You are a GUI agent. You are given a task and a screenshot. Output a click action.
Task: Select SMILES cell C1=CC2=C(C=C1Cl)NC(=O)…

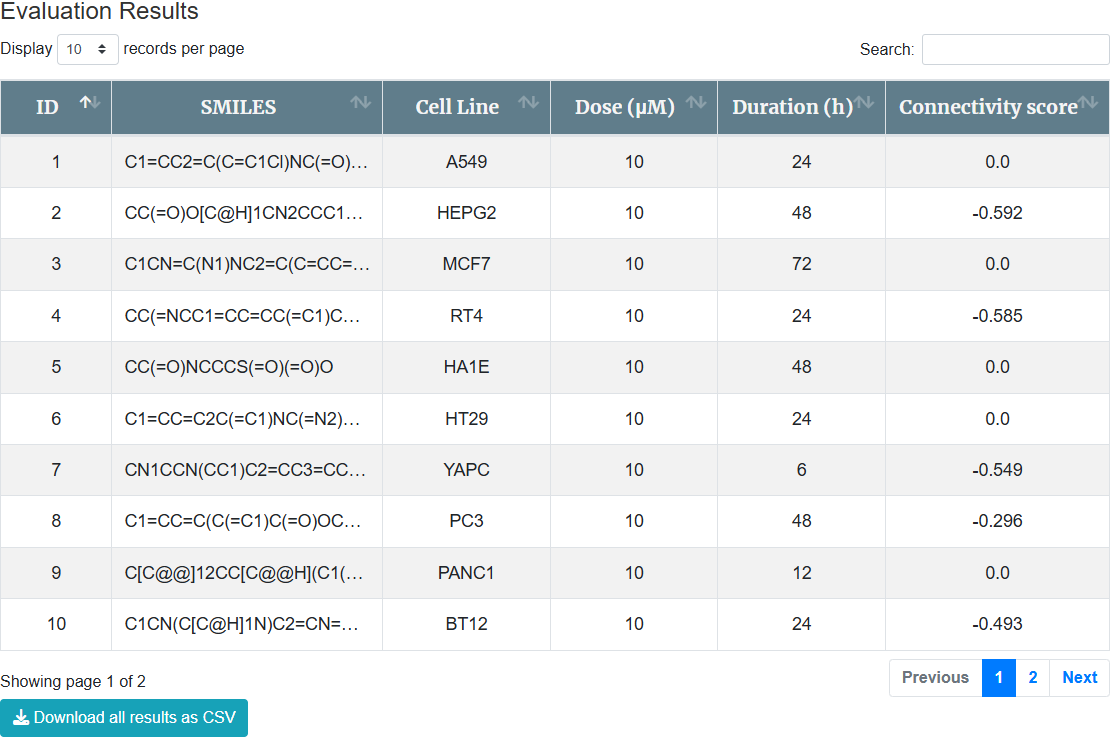tap(247, 162)
